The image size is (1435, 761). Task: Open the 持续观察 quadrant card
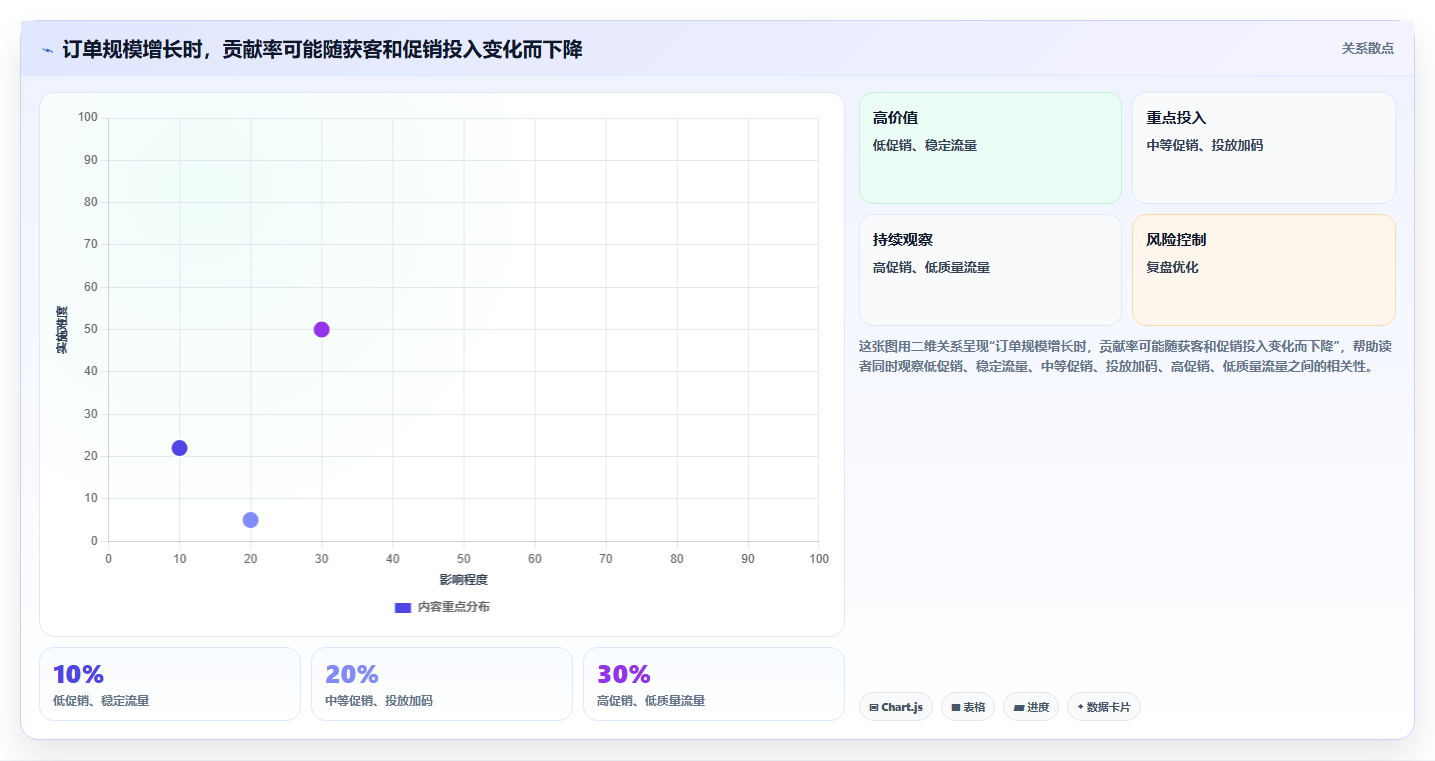click(990, 270)
